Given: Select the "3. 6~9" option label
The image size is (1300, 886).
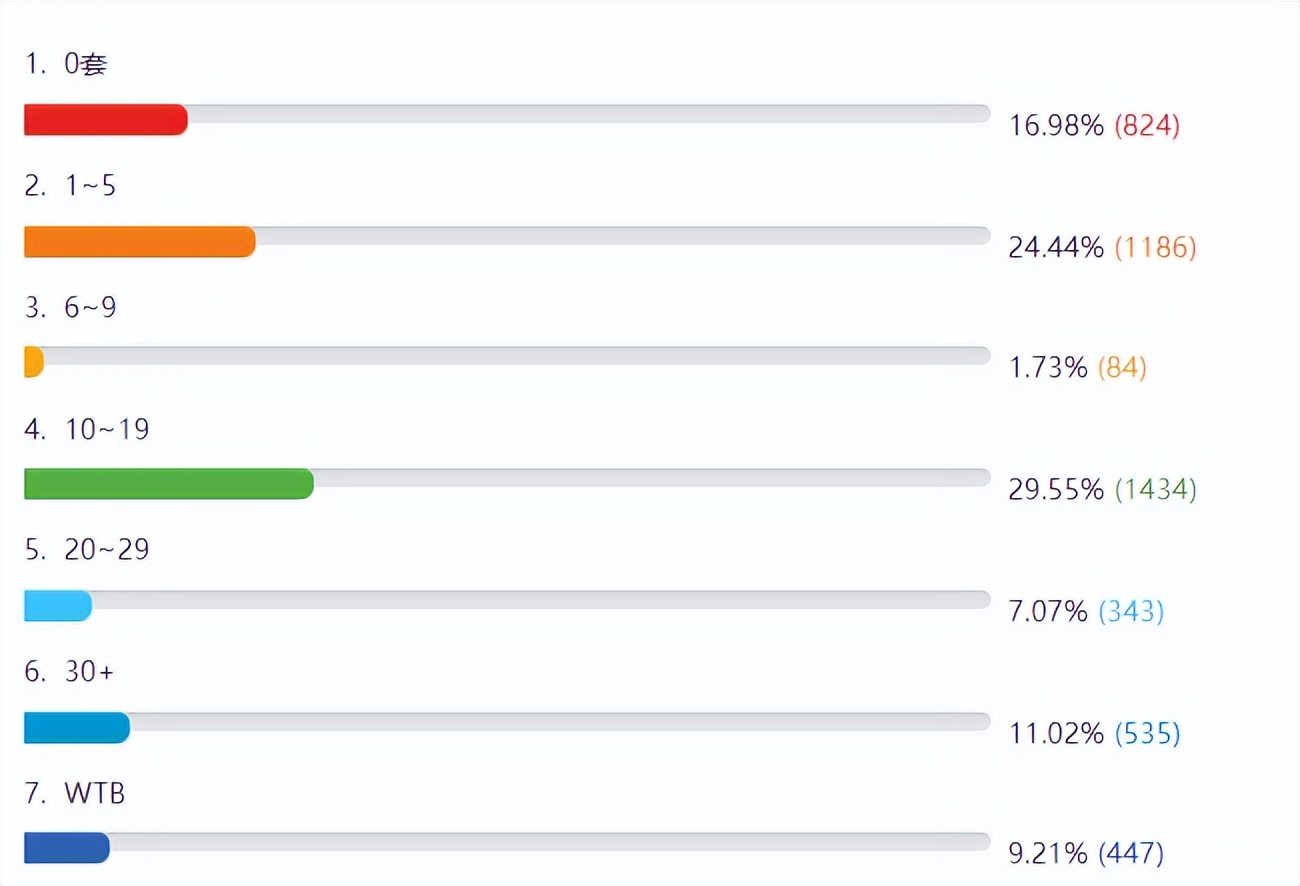Looking at the screenshot, I should click(x=70, y=308).
